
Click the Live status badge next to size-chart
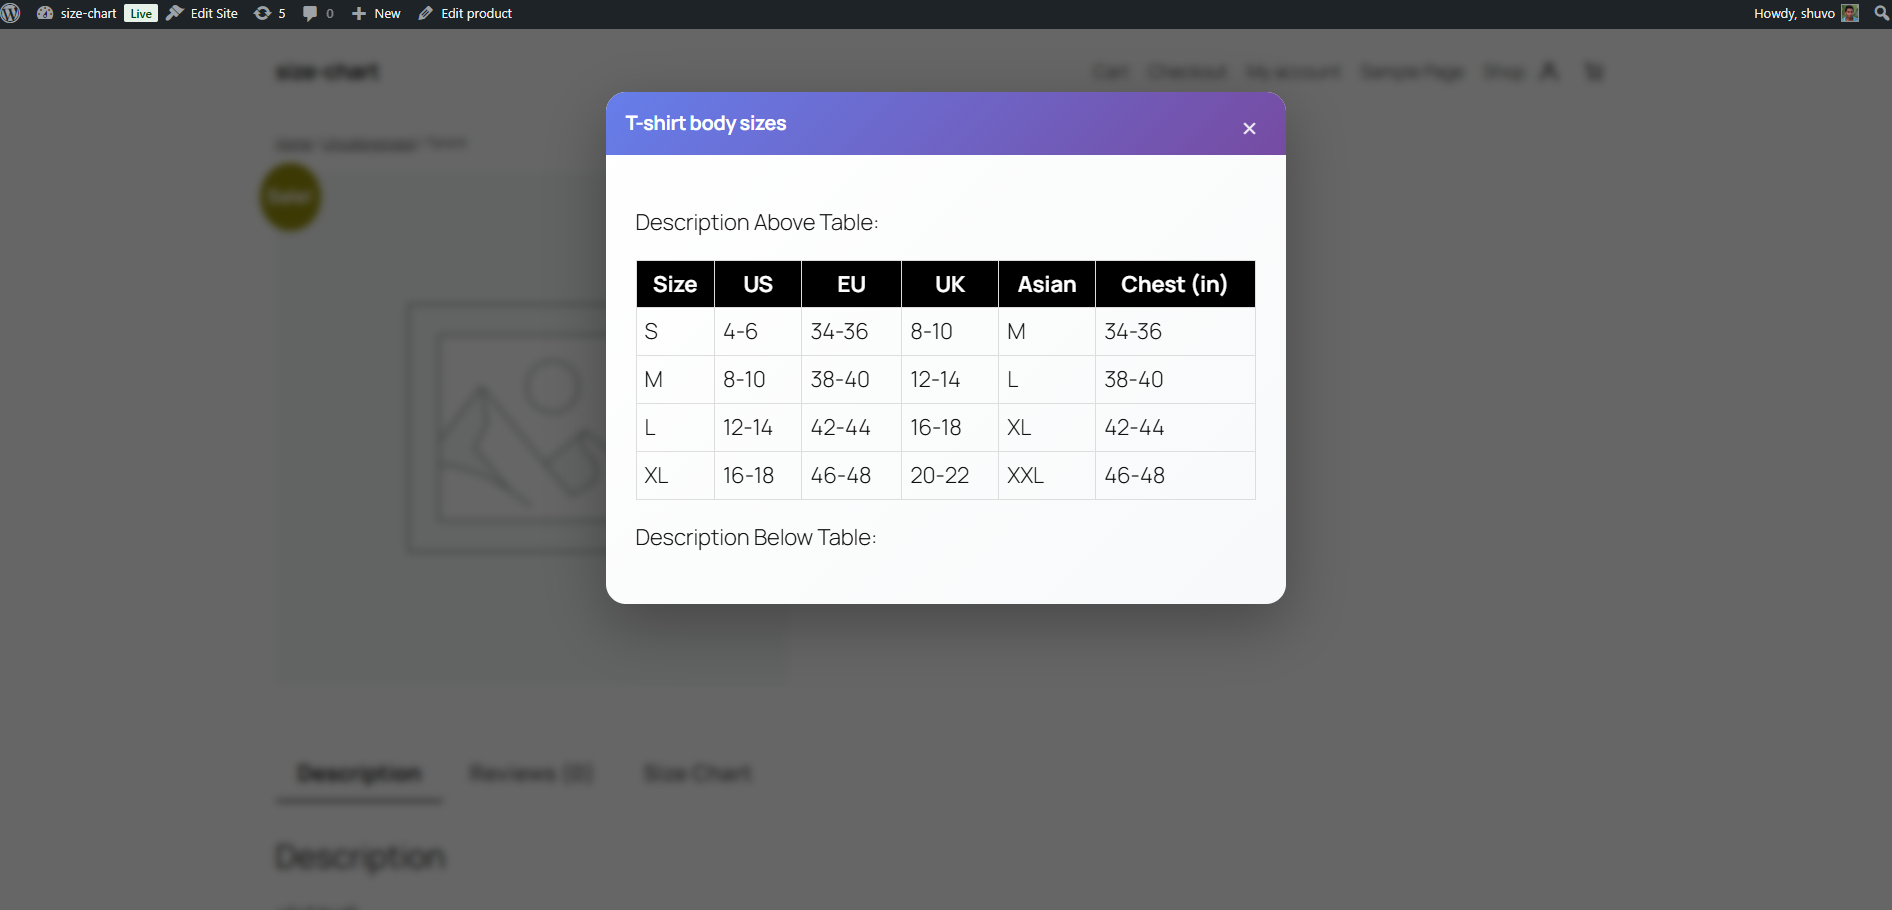tap(140, 13)
